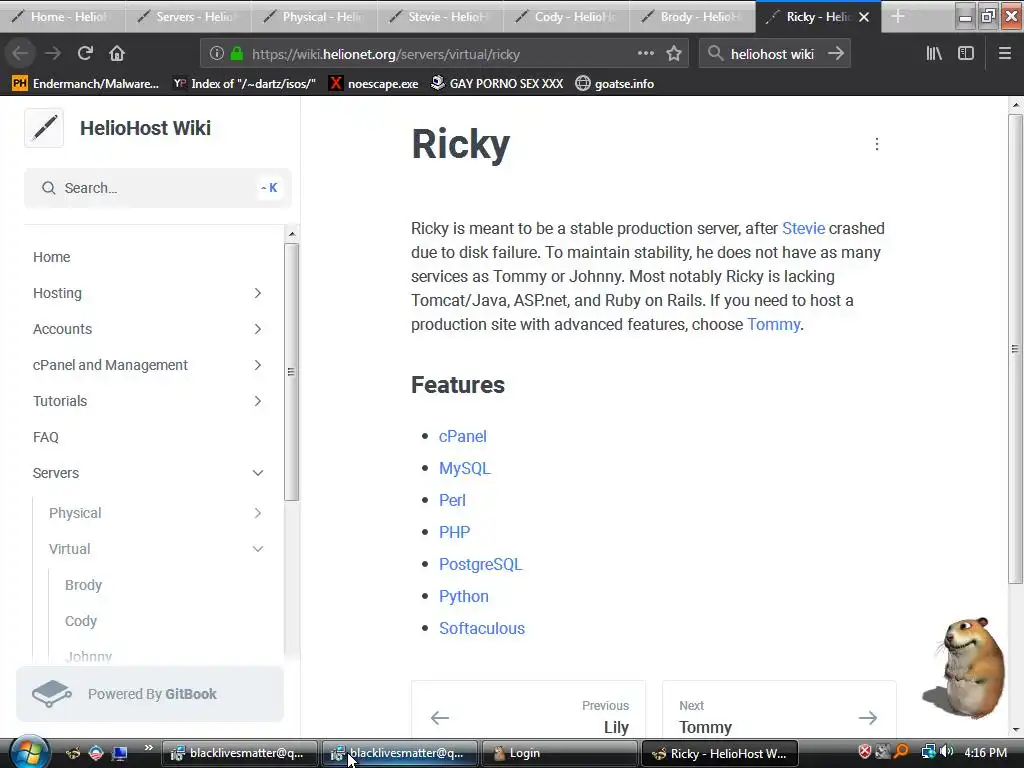
Task: Open the PostgreSQL feature link
Action: pyautogui.click(x=480, y=564)
